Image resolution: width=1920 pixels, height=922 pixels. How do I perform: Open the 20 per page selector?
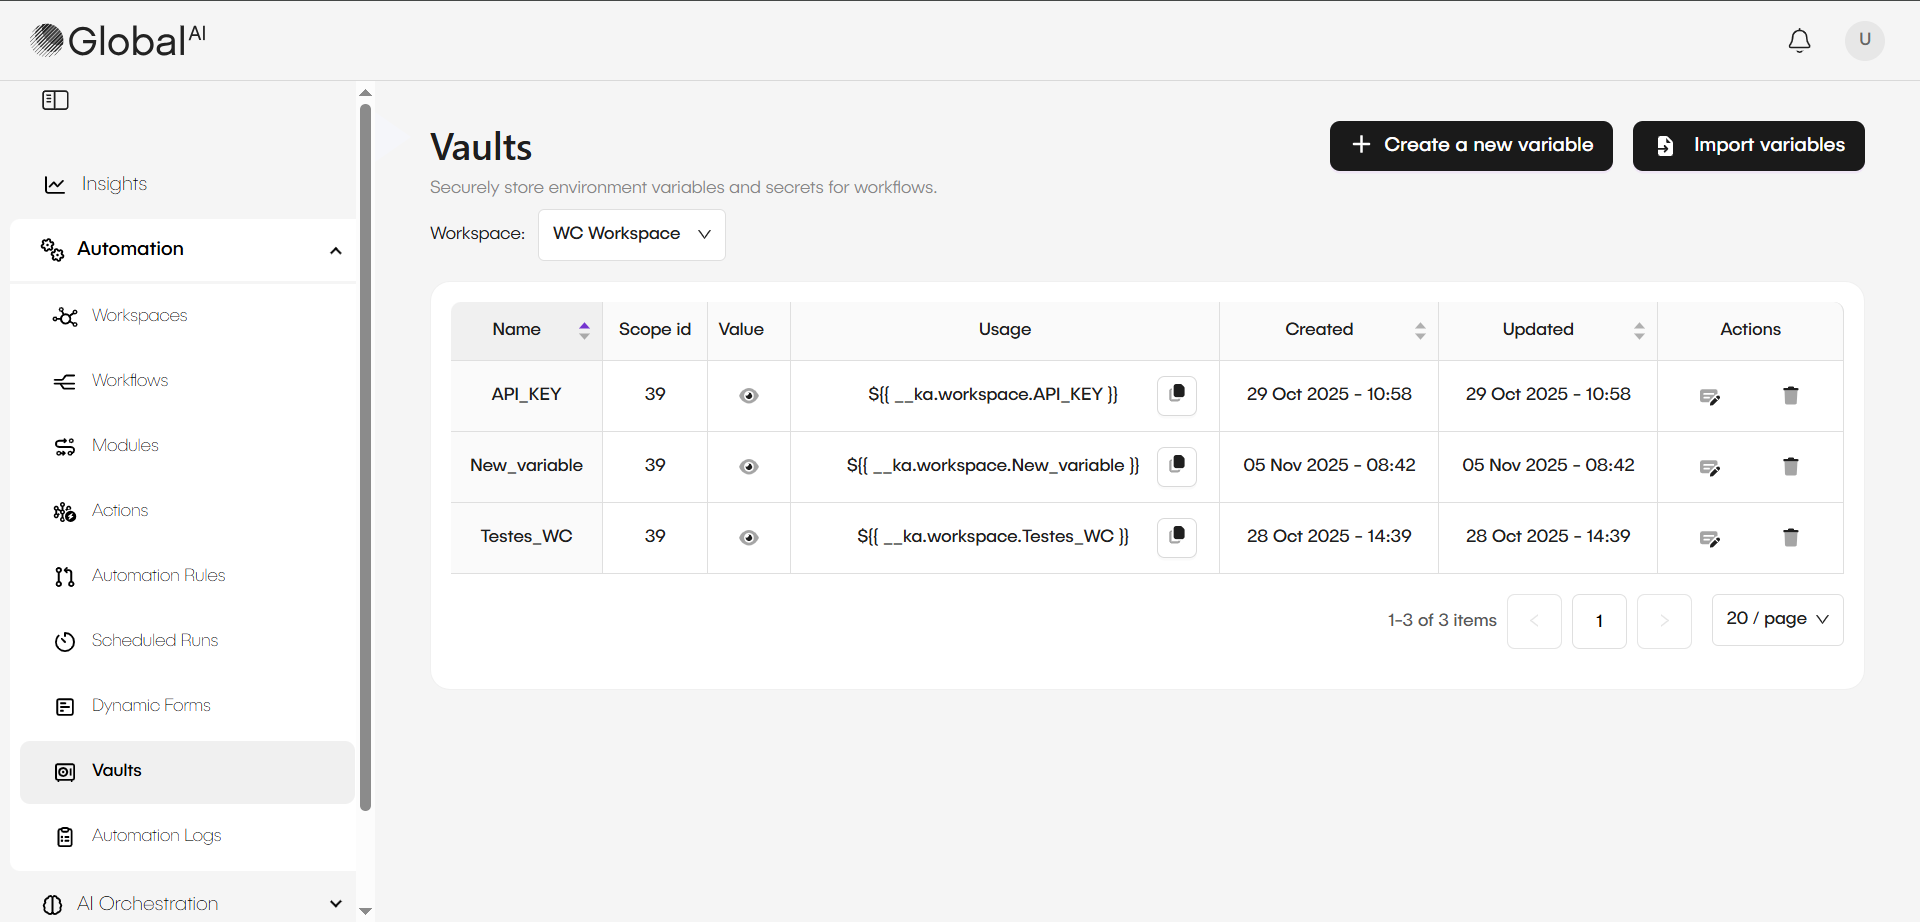[1777, 619]
